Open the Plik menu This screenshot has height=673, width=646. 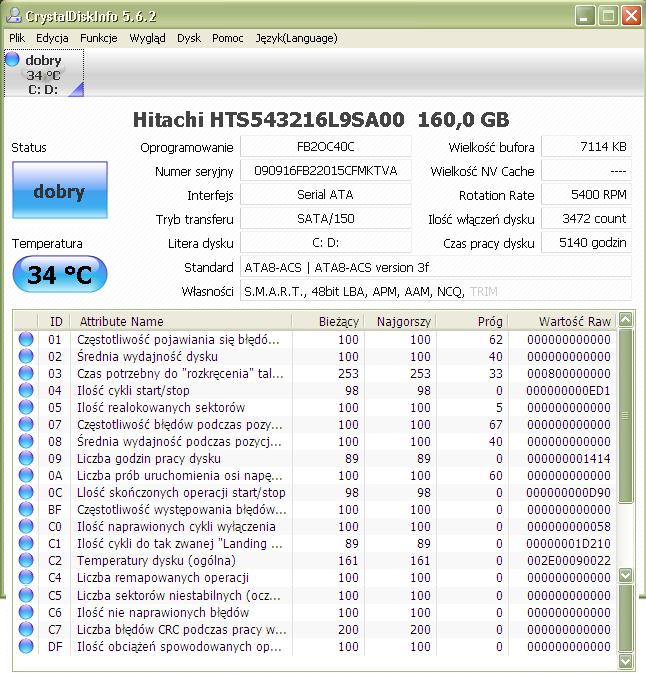tap(17, 38)
